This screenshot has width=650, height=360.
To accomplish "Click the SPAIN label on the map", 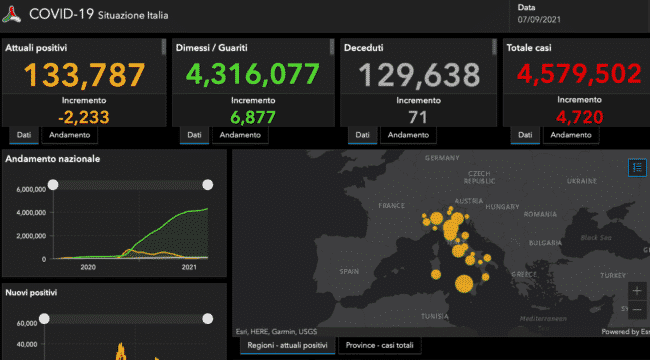I will point(349,272).
